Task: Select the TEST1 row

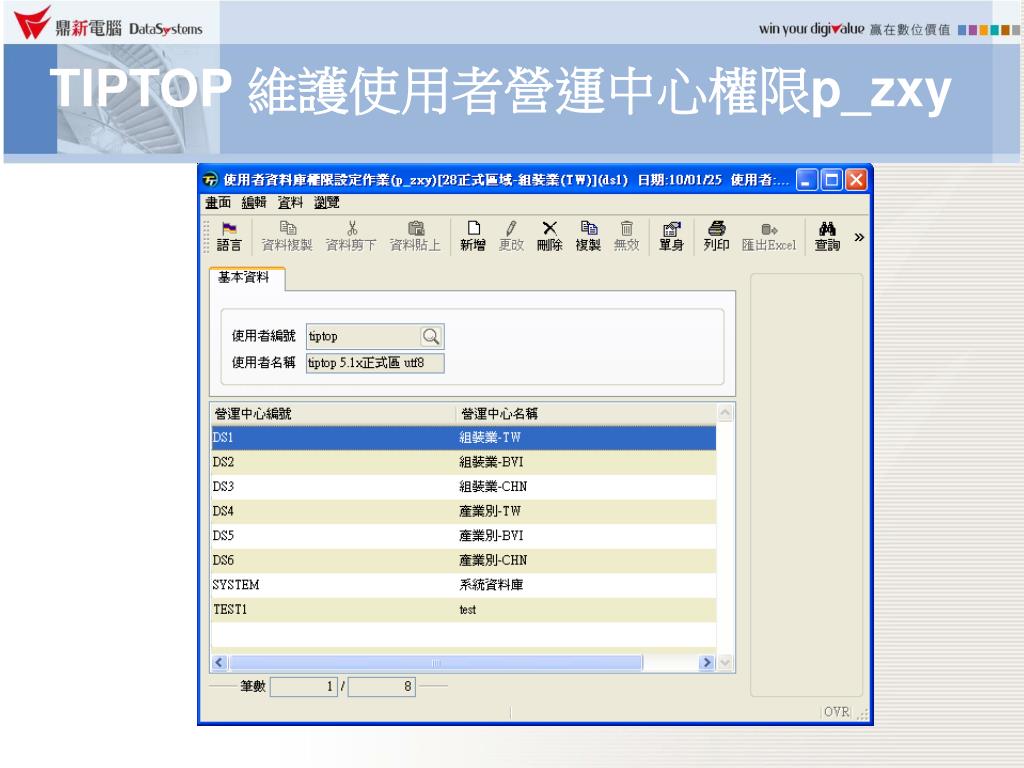Action: (464, 609)
